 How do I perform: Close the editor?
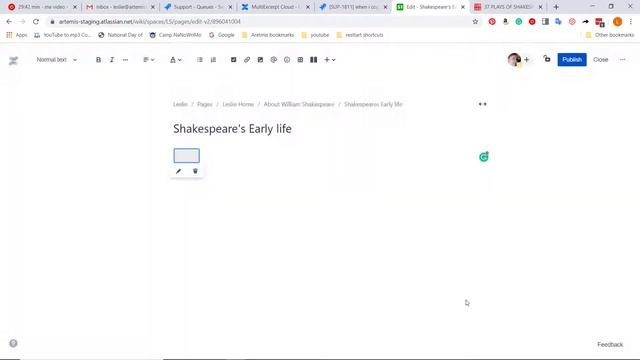[600, 60]
